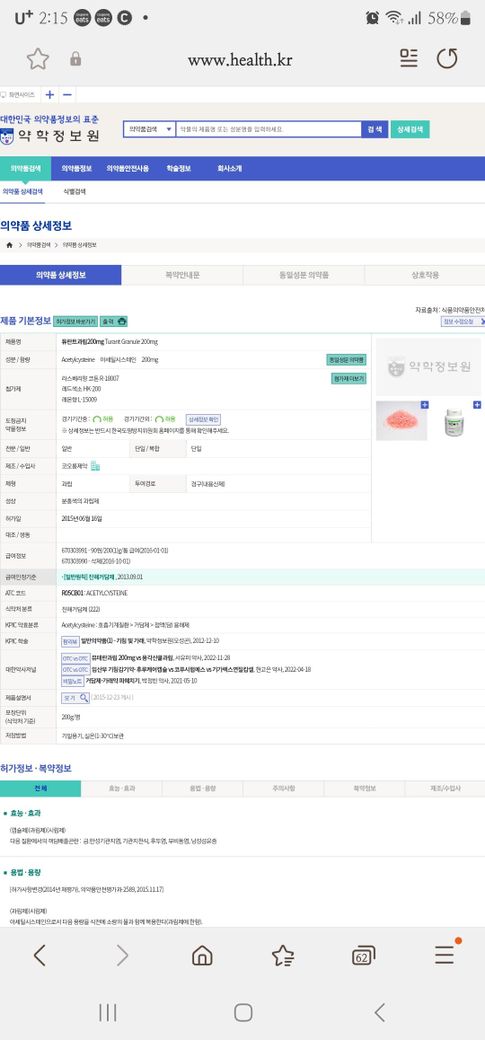Tap the padlock site security icon
Viewport: 485px width, 1040px height.
click(x=76, y=60)
